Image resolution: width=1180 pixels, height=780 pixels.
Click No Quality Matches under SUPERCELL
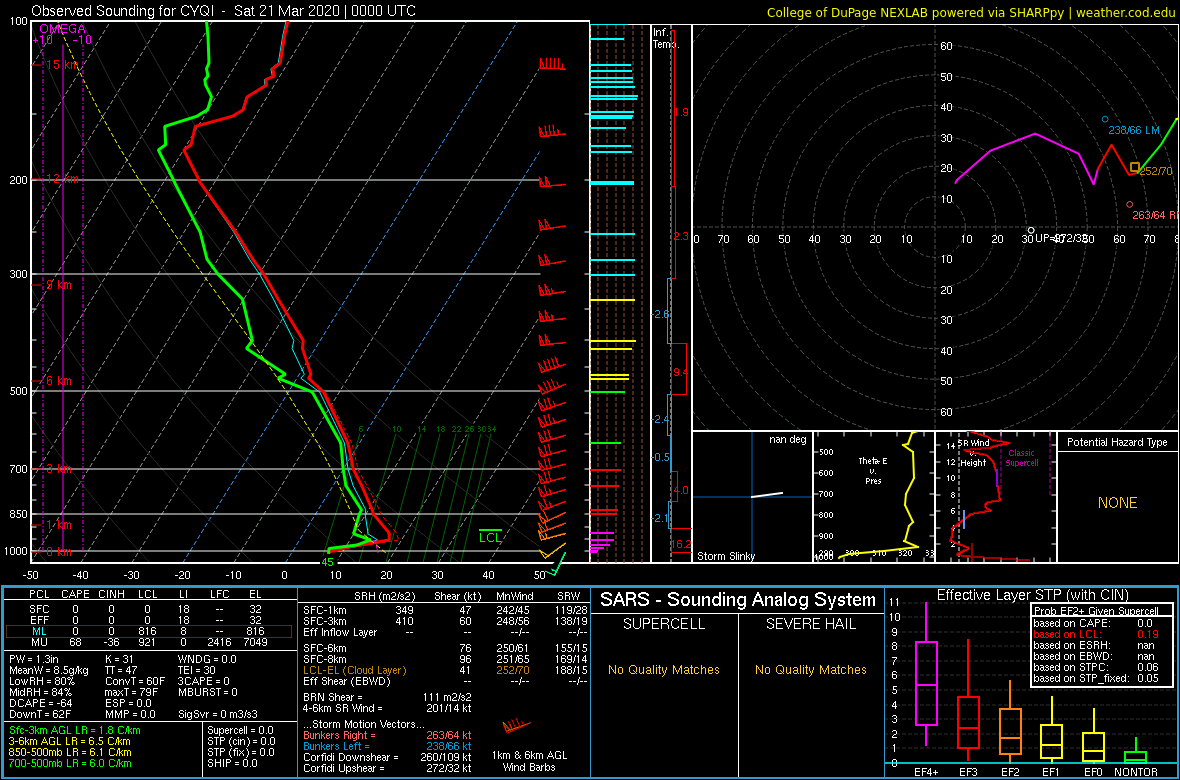(x=664, y=669)
